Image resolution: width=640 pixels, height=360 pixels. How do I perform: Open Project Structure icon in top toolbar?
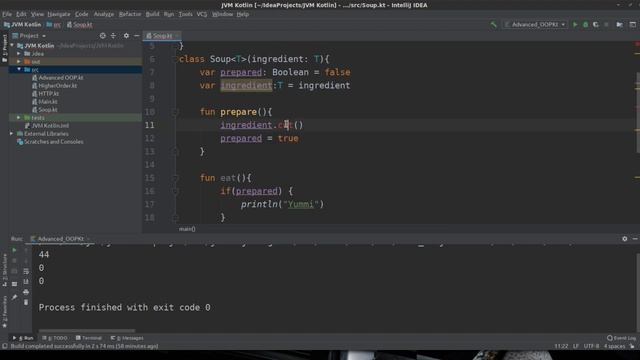point(620,25)
